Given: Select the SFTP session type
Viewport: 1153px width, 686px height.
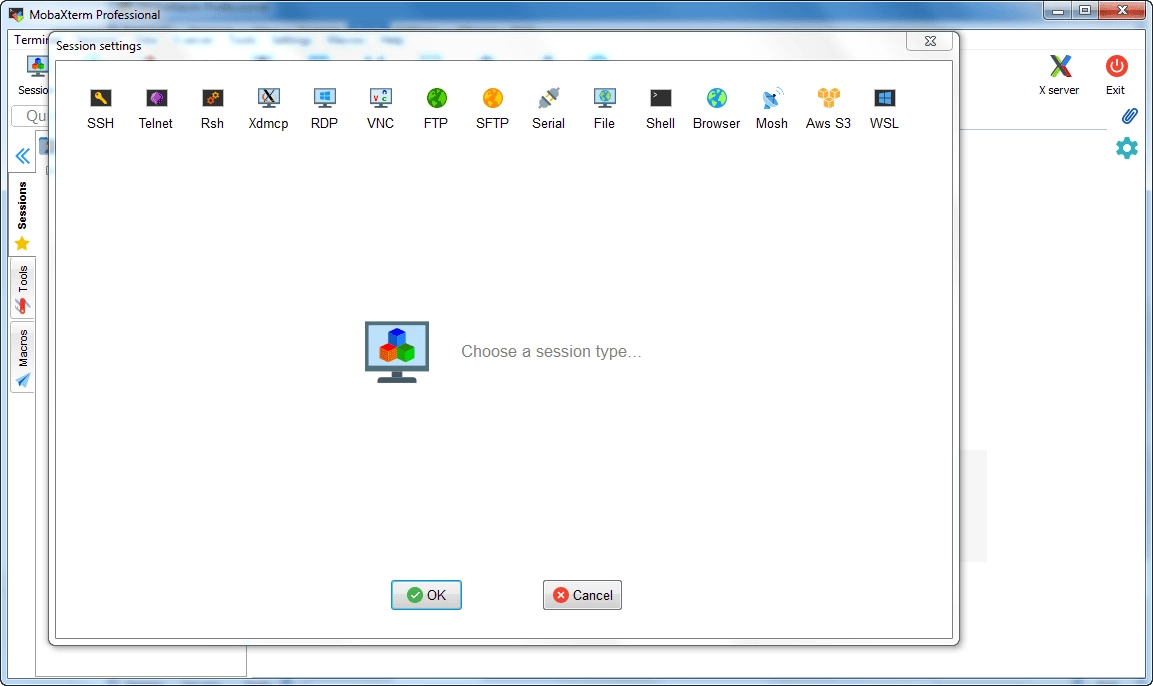Looking at the screenshot, I should coord(492,109).
